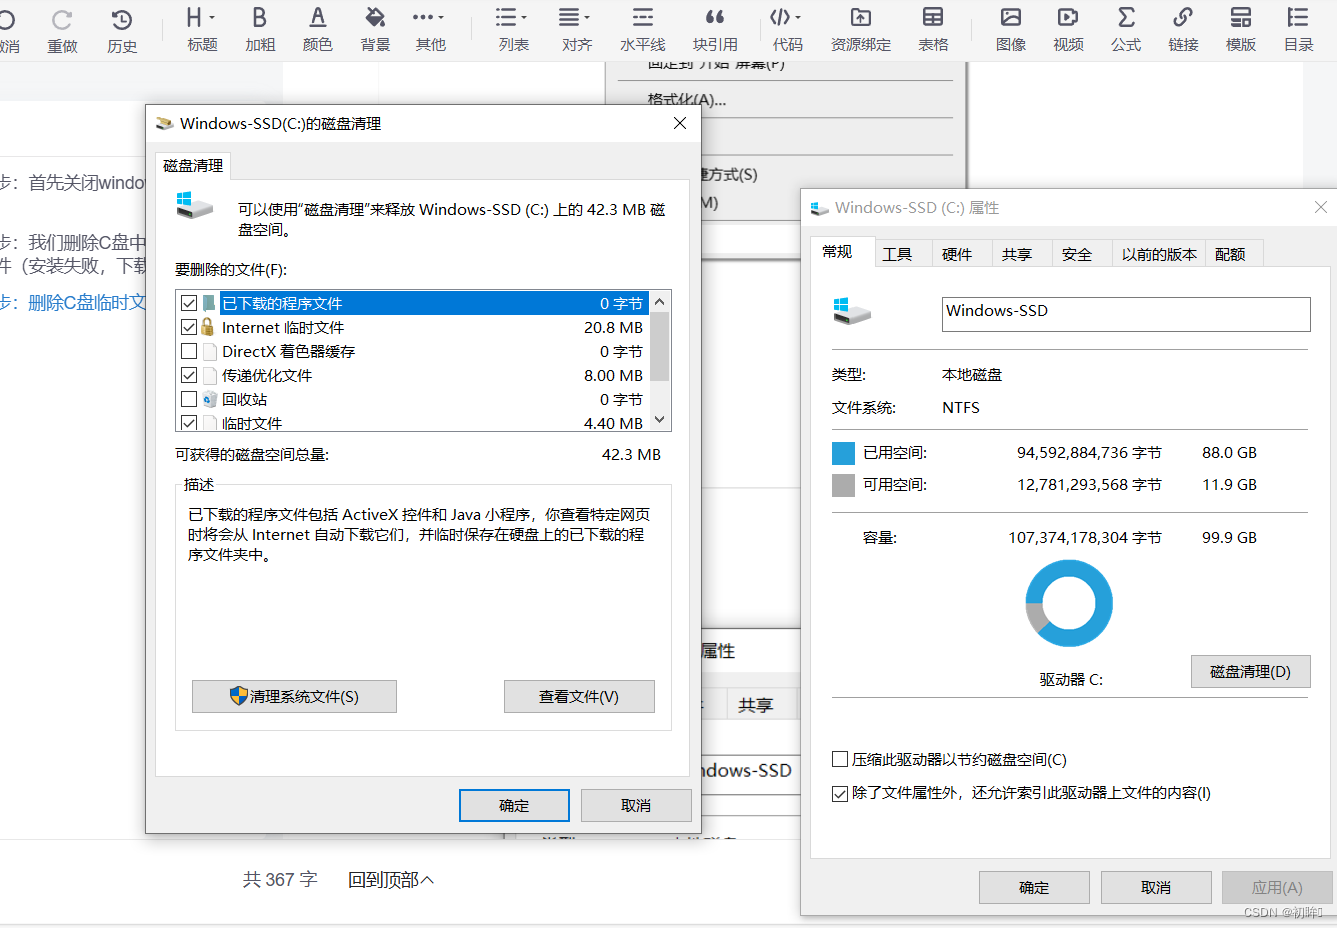Insert a Formula (公式) sigma icon
The image size is (1337, 928).
(1126, 17)
